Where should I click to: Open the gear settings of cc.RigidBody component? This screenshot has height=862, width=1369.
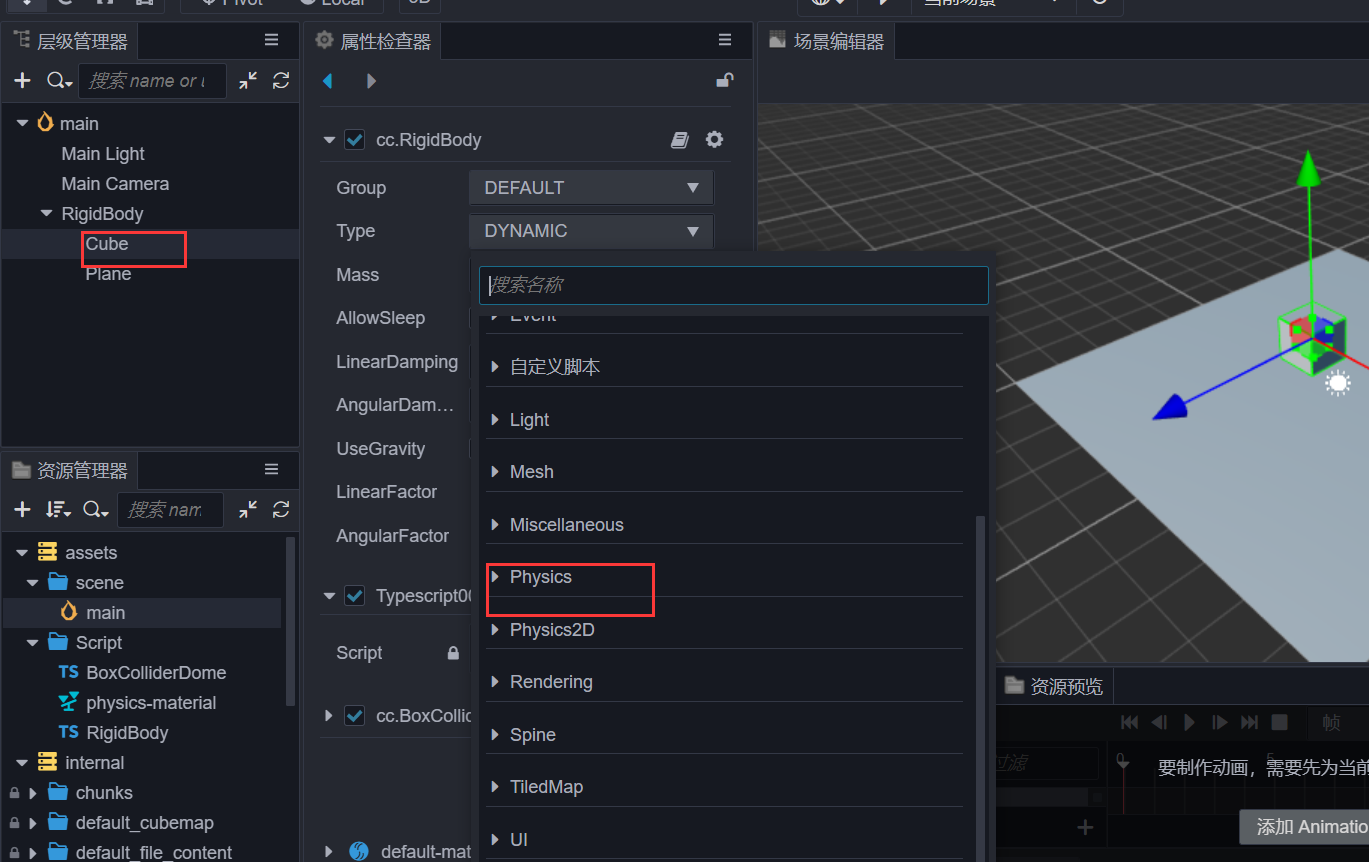click(x=714, y=139)
